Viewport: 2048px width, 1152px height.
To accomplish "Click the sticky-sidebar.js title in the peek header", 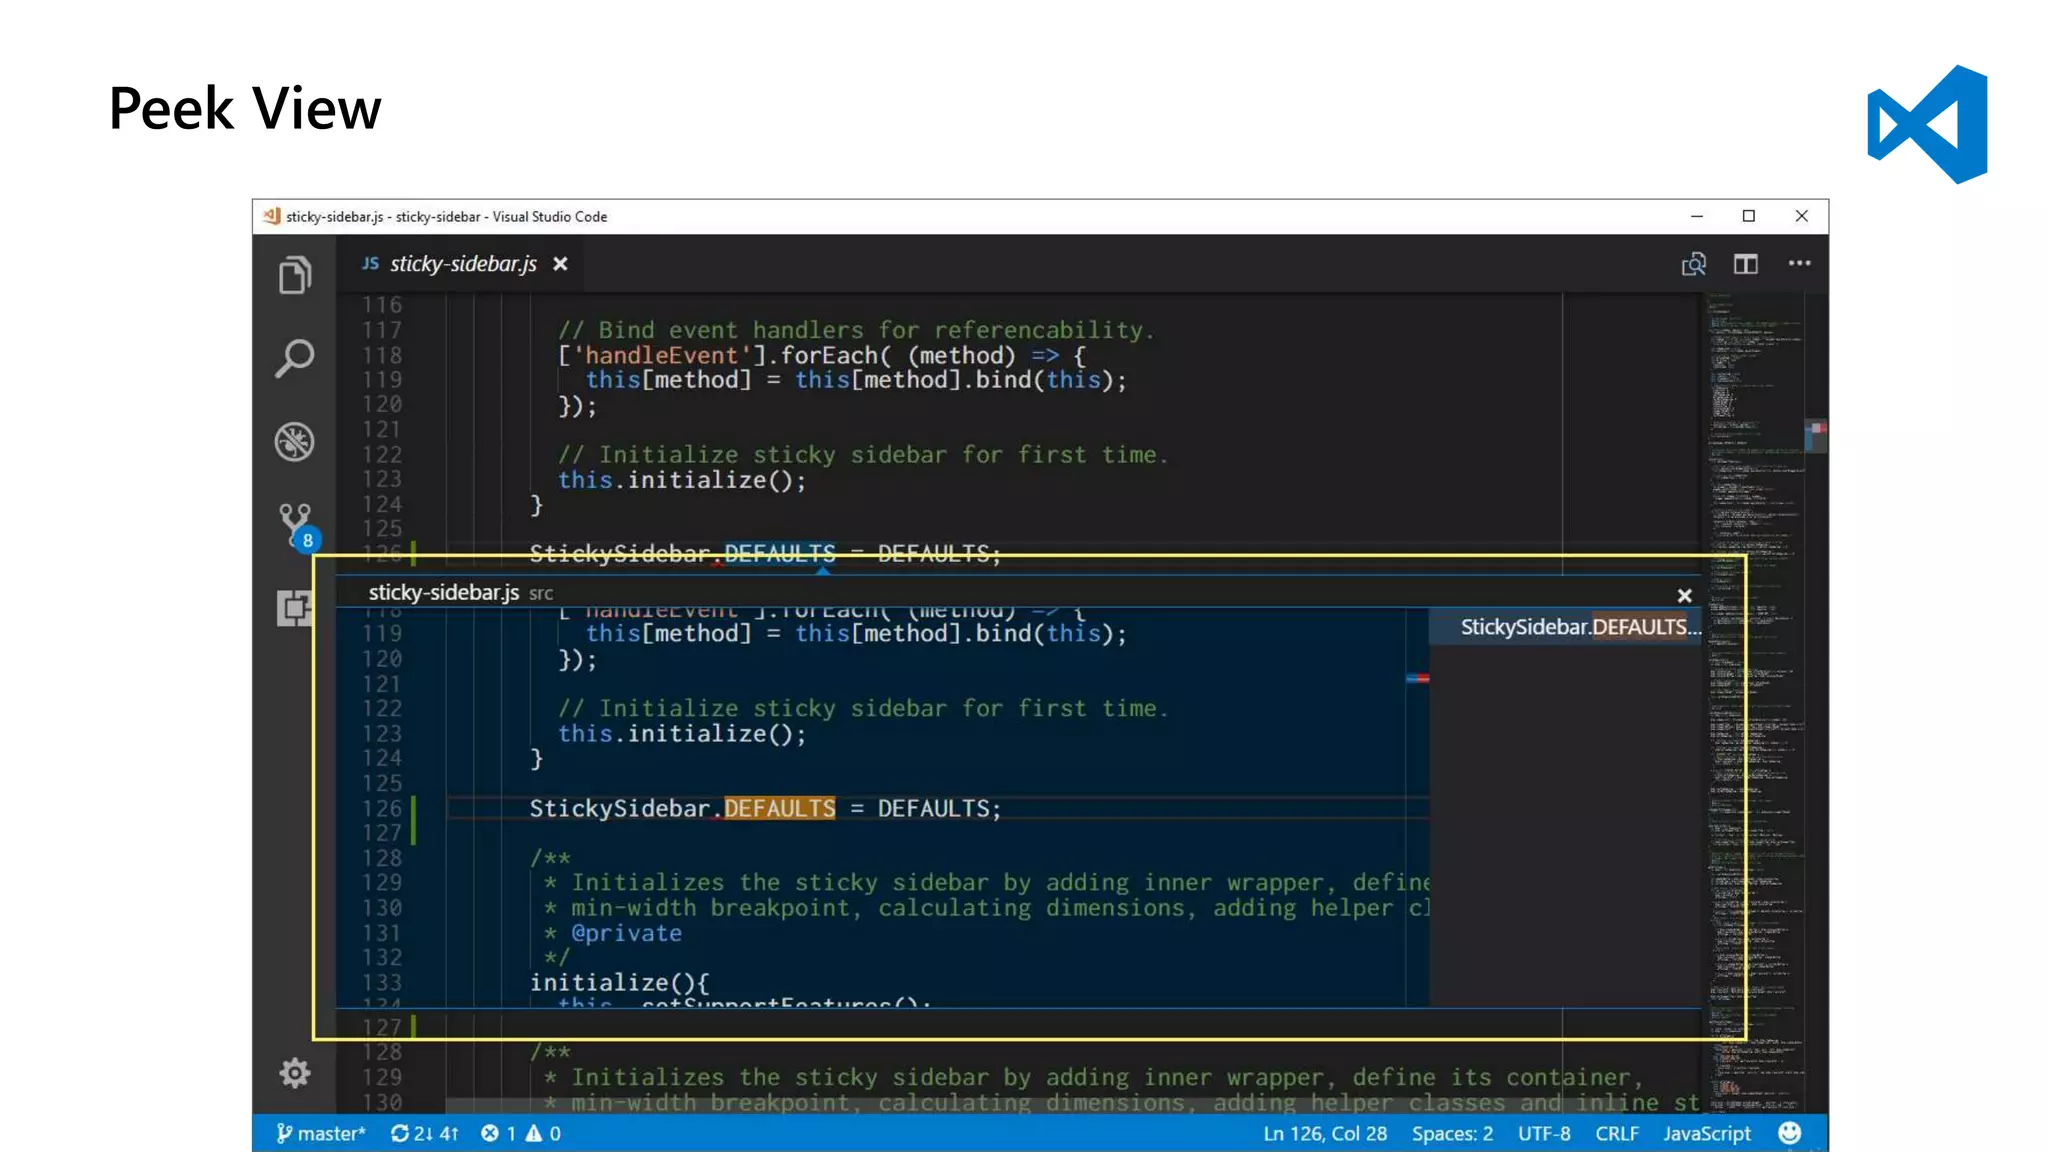I will pos(443,592).
